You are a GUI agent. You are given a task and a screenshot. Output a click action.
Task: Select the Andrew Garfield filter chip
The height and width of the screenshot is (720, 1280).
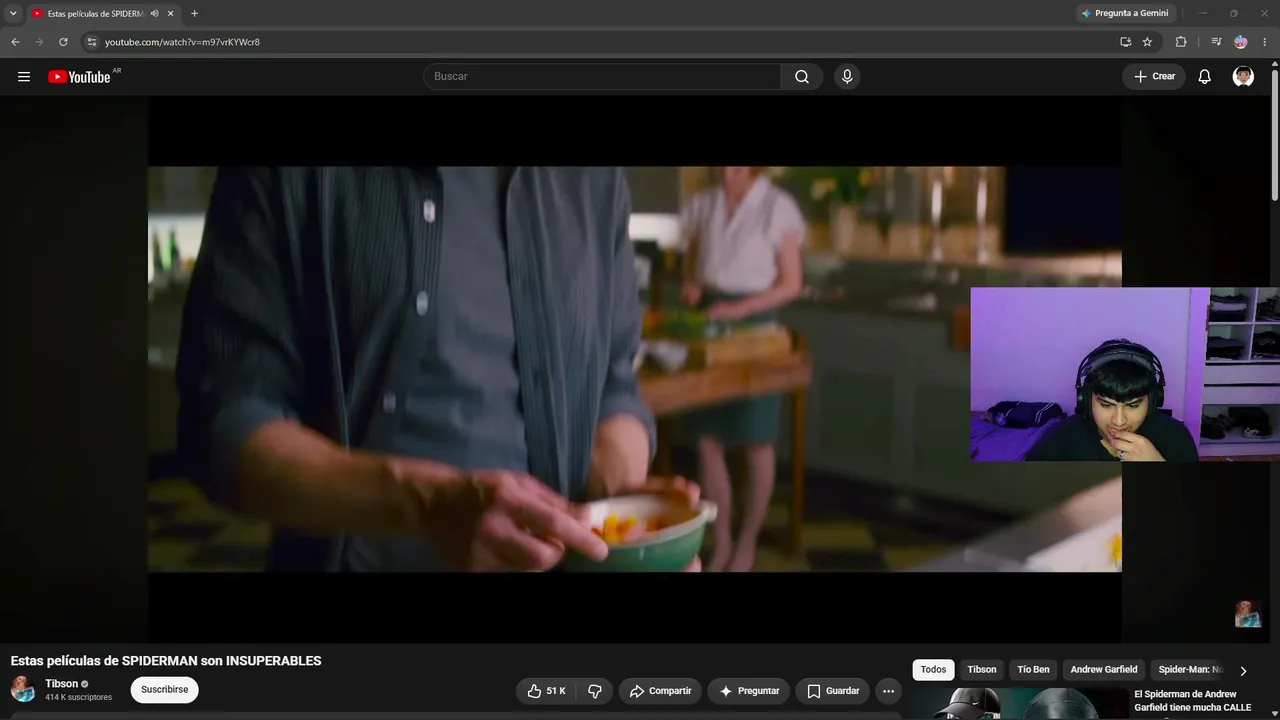pos(1104,670)
